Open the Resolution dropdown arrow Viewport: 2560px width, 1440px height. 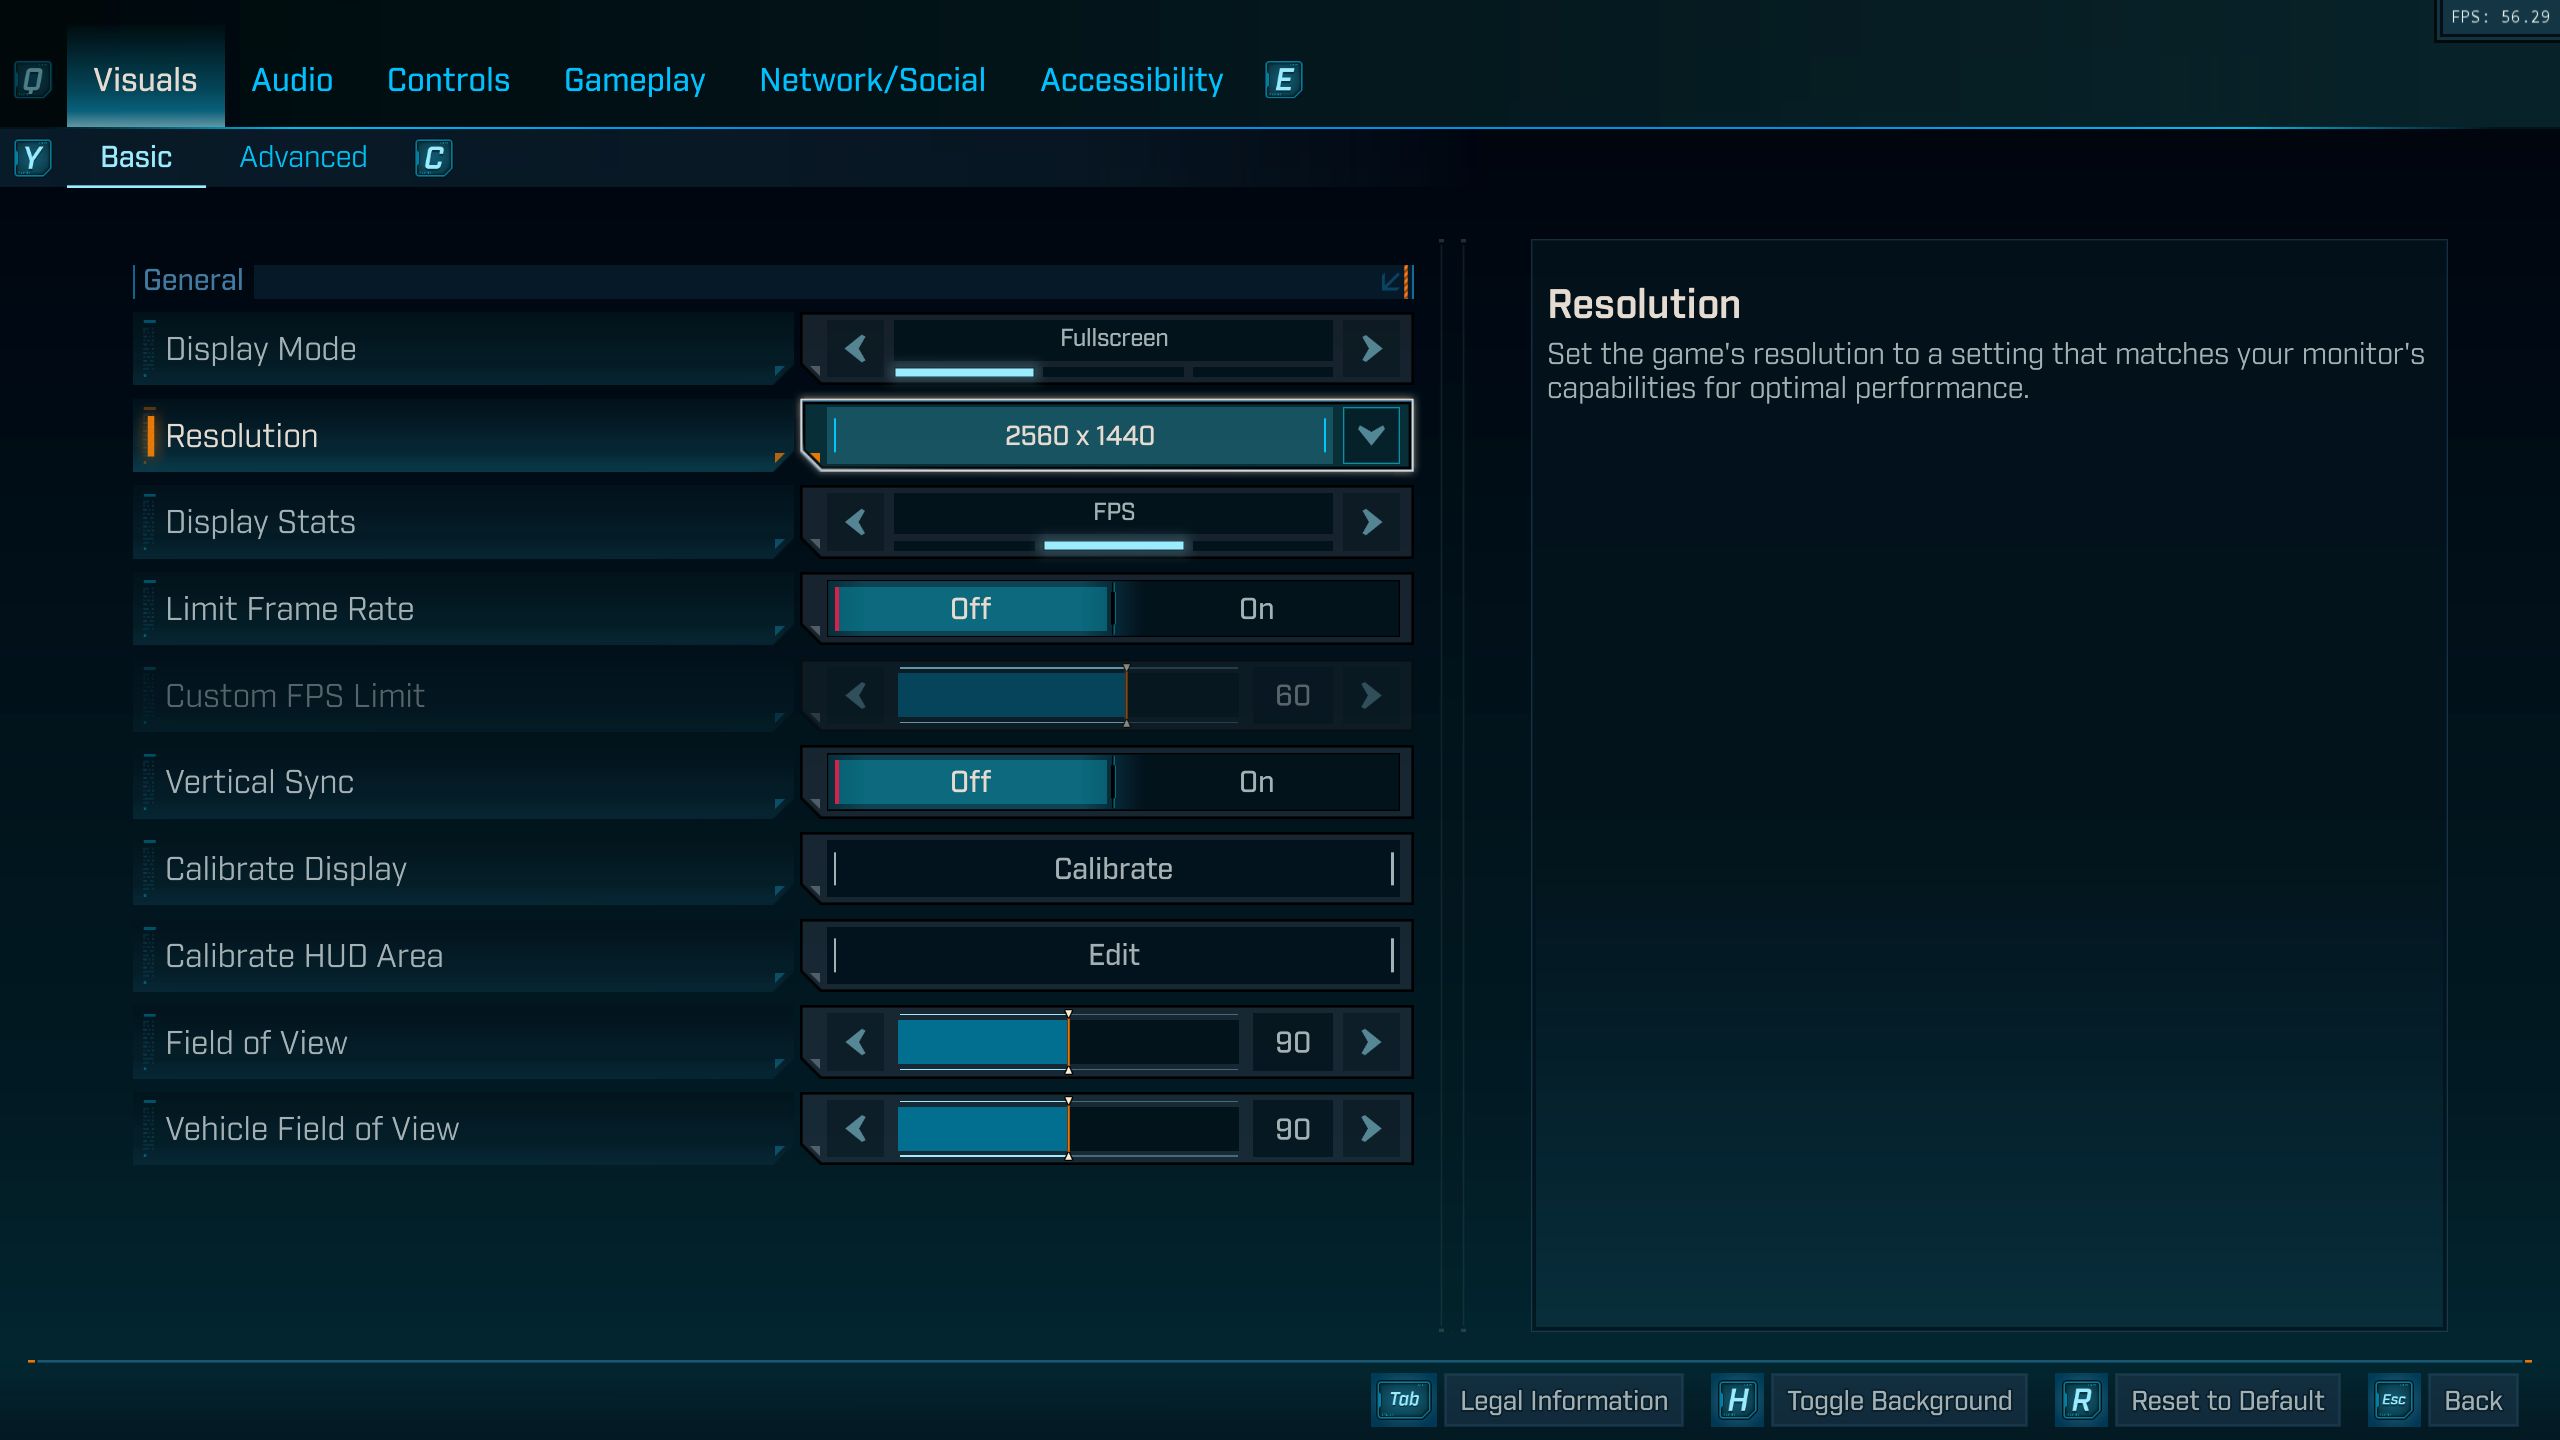1371,436
